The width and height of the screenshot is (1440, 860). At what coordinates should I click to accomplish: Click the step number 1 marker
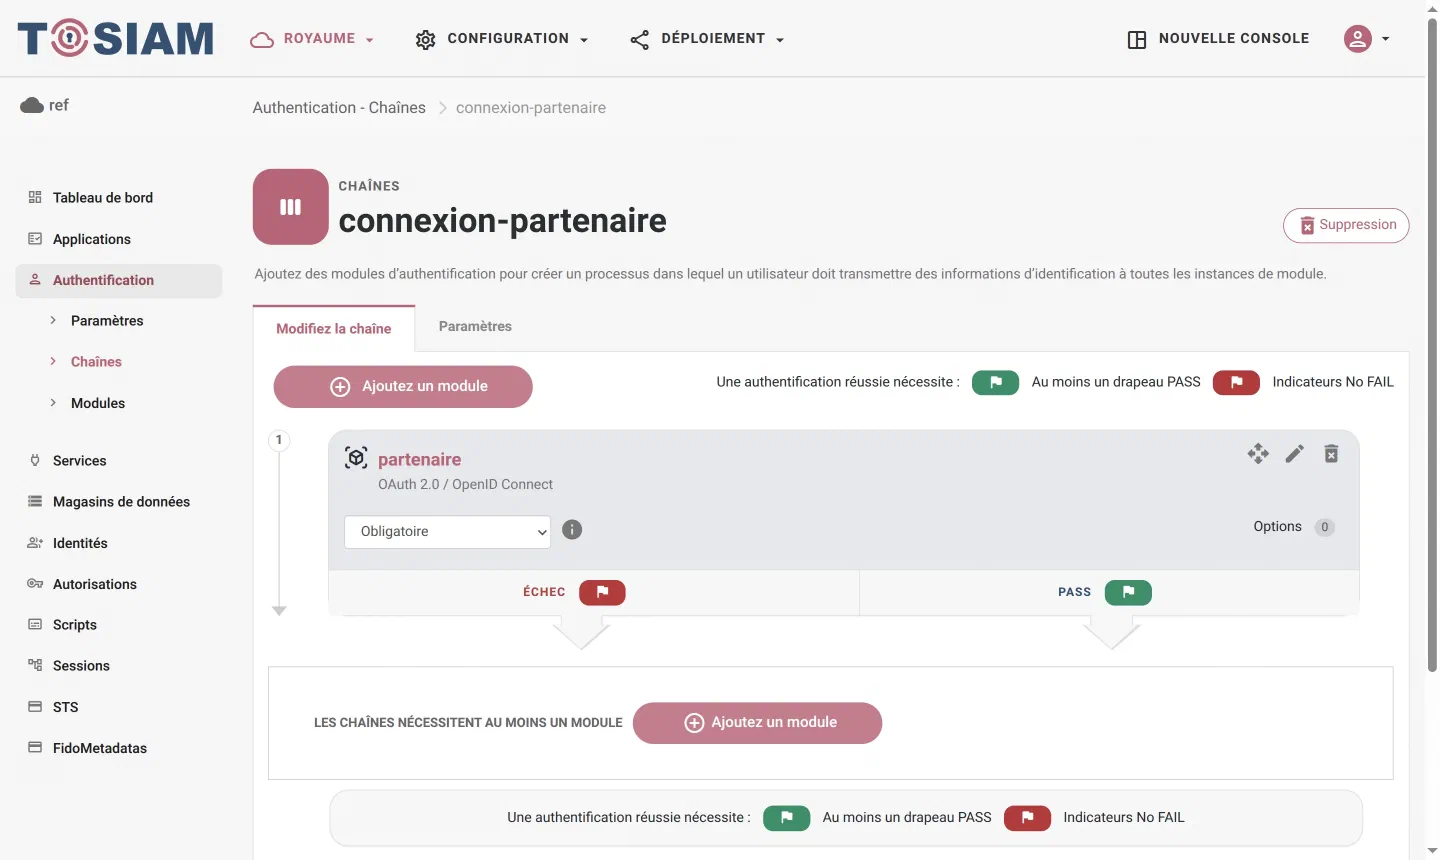click(x=279, y=440)
